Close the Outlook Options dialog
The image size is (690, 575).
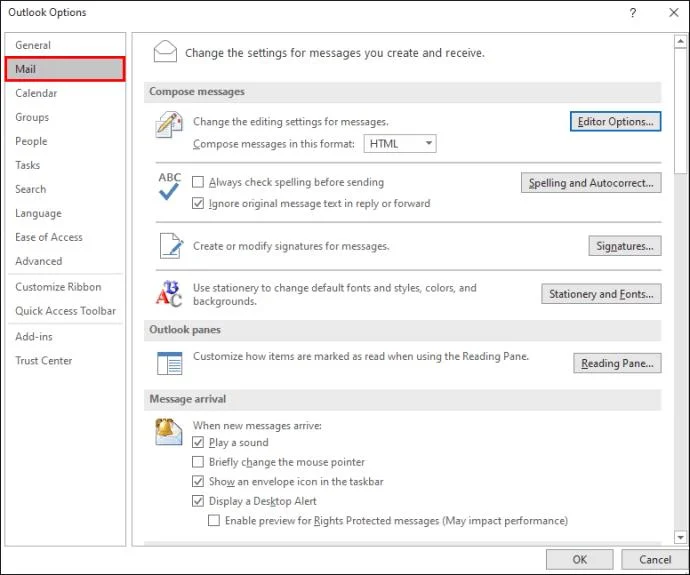click(673, 12)
